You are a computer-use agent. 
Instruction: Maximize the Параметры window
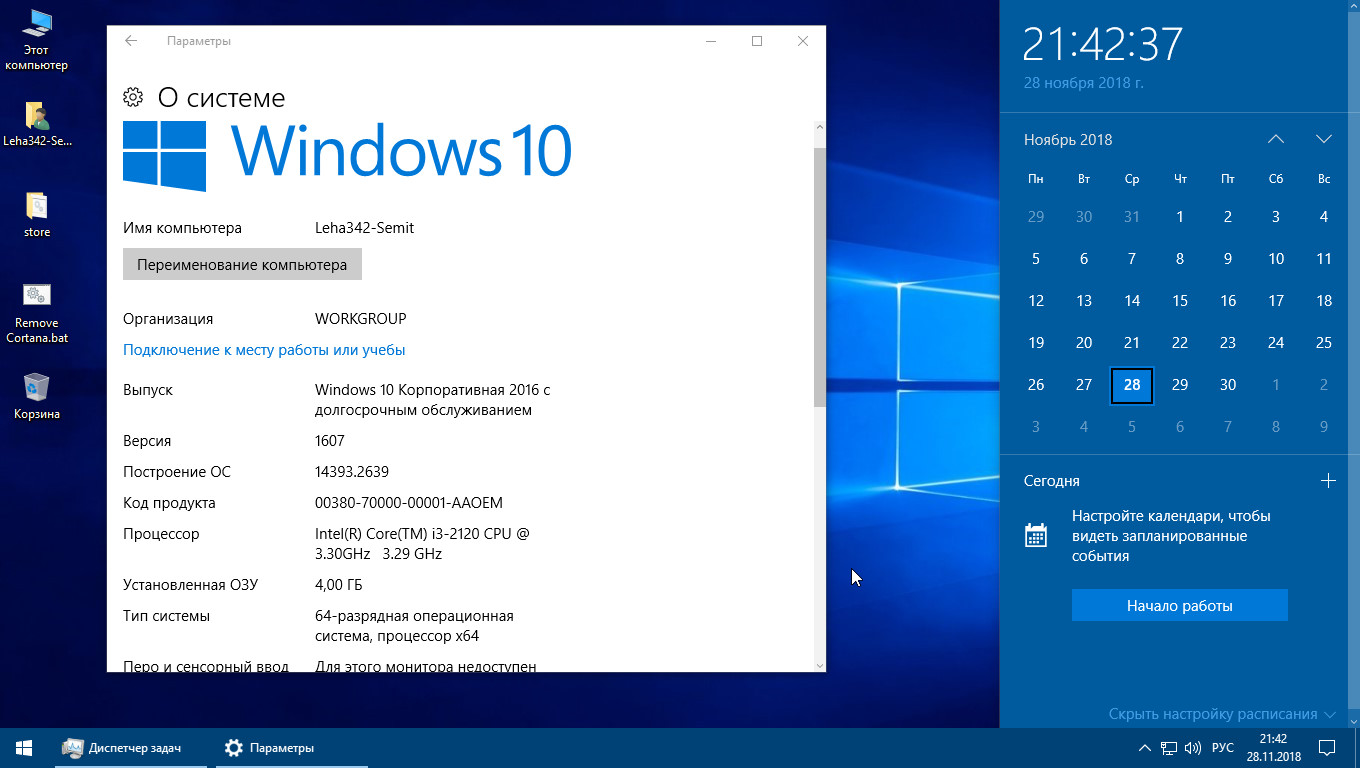(757, 41)
